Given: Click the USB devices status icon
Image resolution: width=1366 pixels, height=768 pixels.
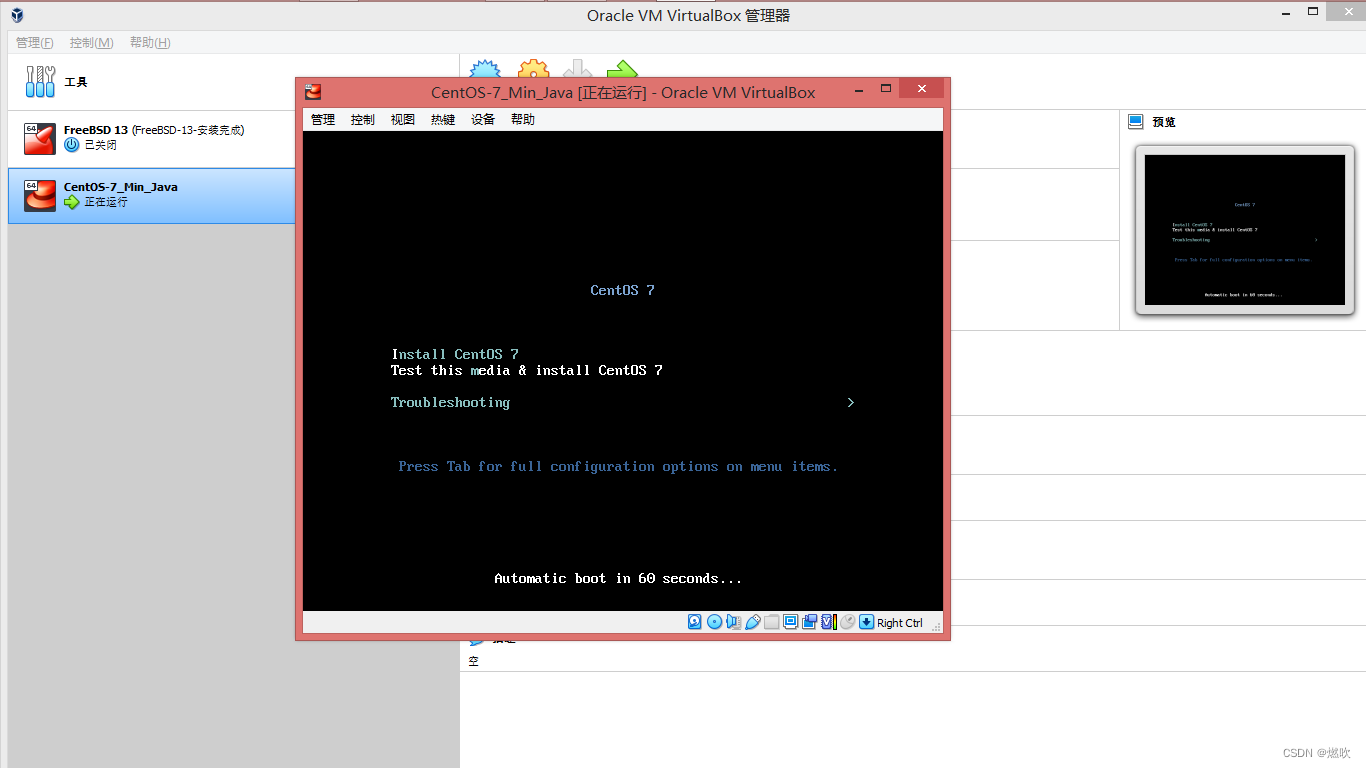Looking at the screenshot, I should (753, 622).
